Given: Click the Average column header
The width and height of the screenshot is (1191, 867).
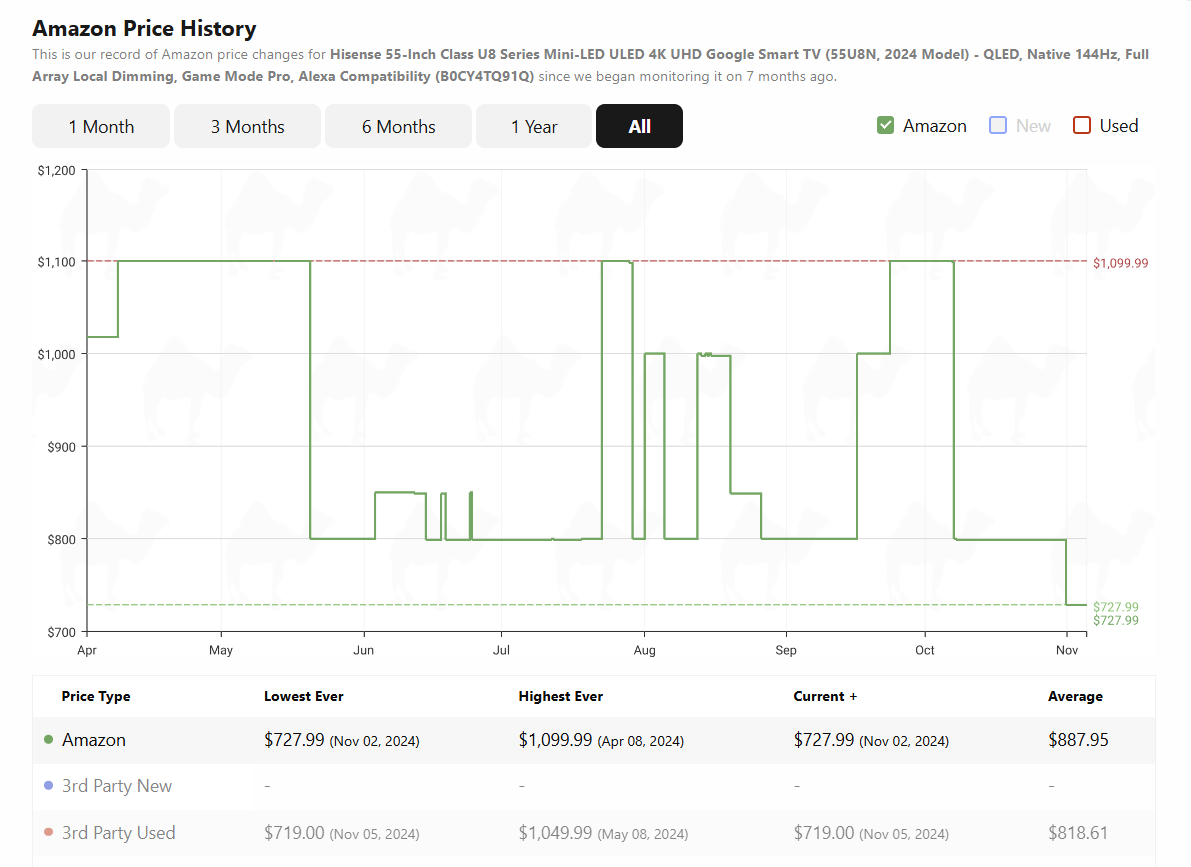Looking at the screenshot, I should click(1075, 696).
